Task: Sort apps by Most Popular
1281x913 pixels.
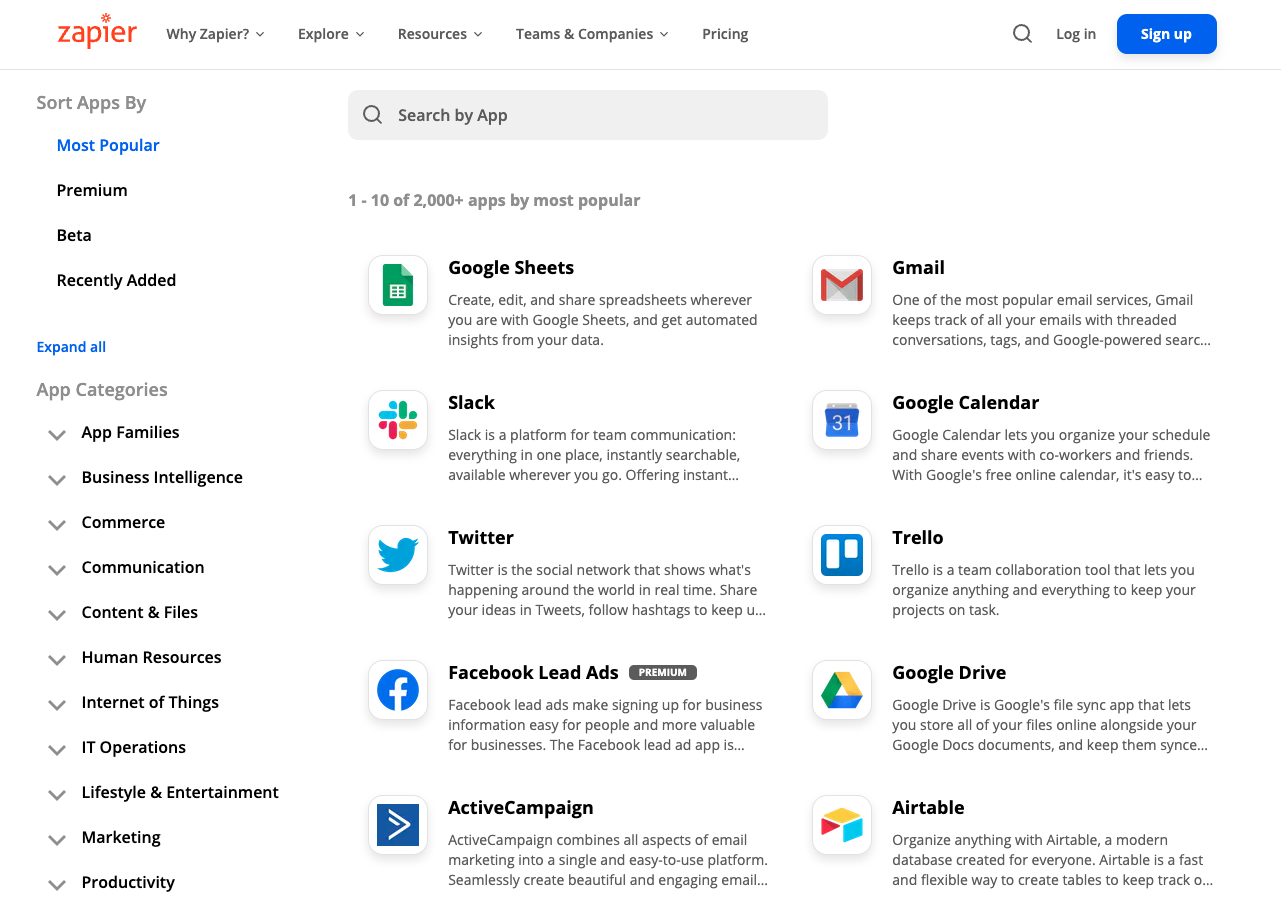Action: tap(108, 145)
